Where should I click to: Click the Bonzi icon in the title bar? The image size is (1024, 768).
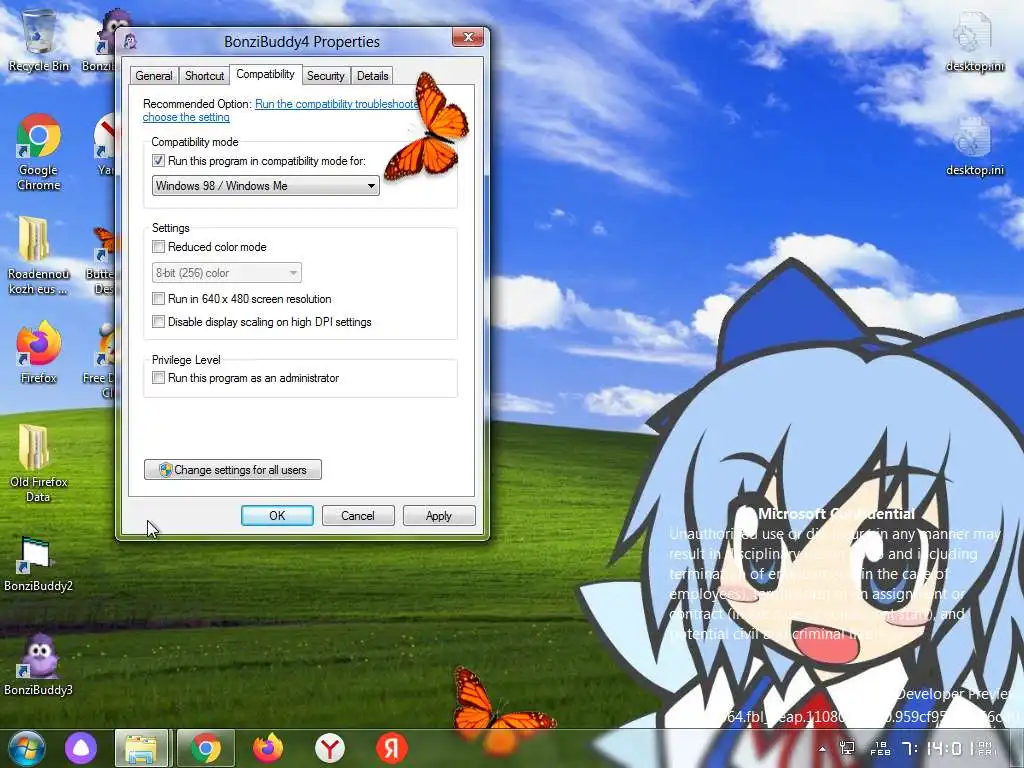[131, 41]
